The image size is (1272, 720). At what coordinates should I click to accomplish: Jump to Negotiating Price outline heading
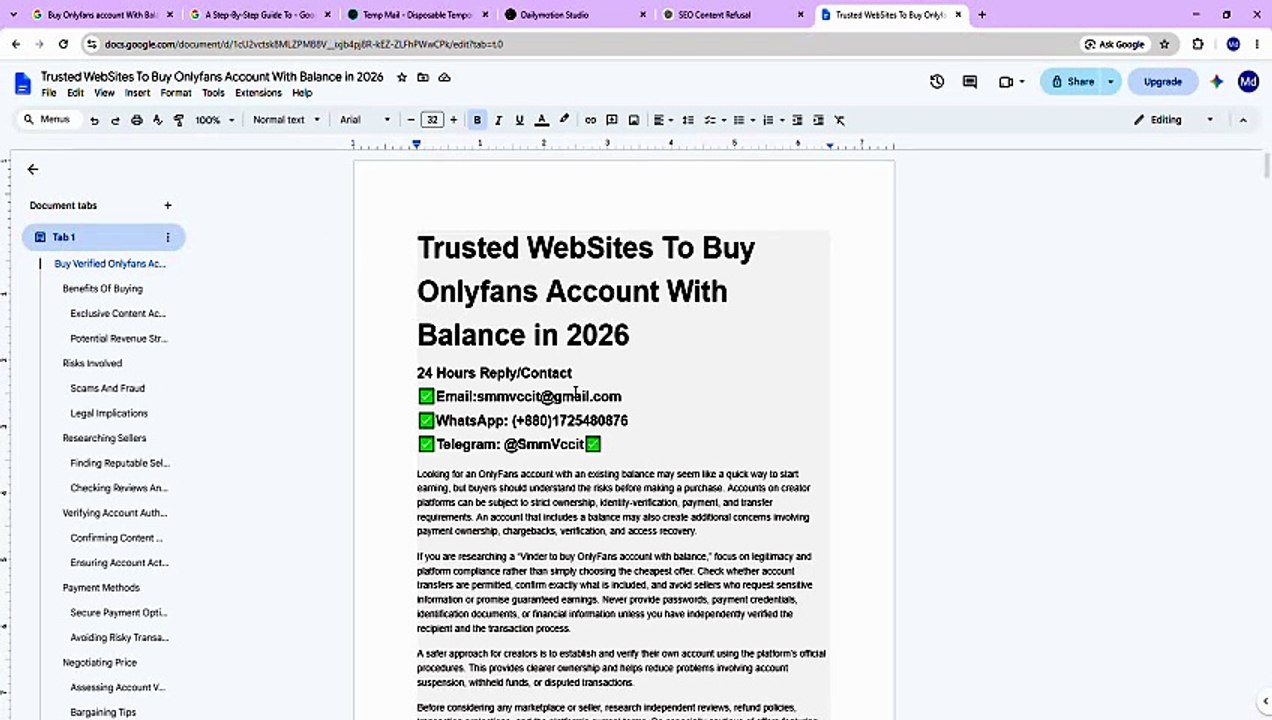pyautogui.click(x=99, y=663)
